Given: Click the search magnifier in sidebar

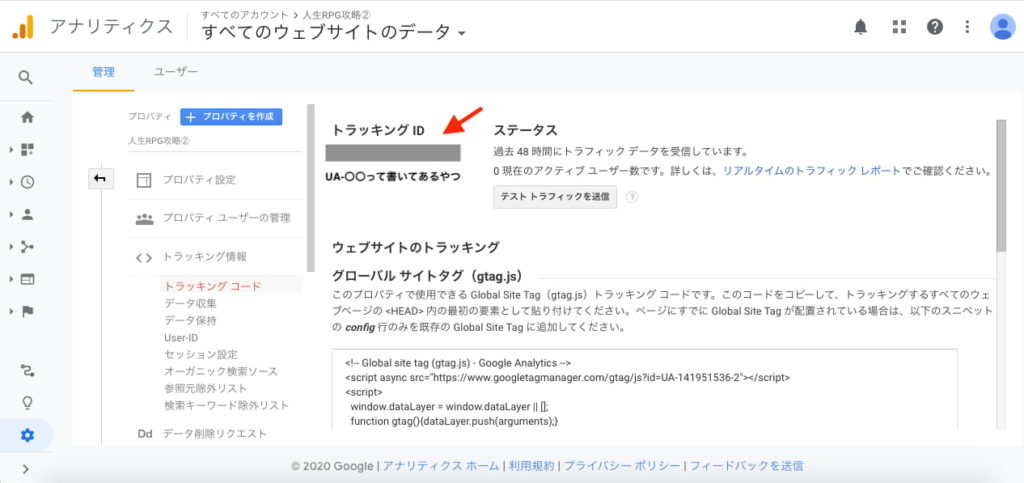Looking at the screenshot, I should click(25, 78).
